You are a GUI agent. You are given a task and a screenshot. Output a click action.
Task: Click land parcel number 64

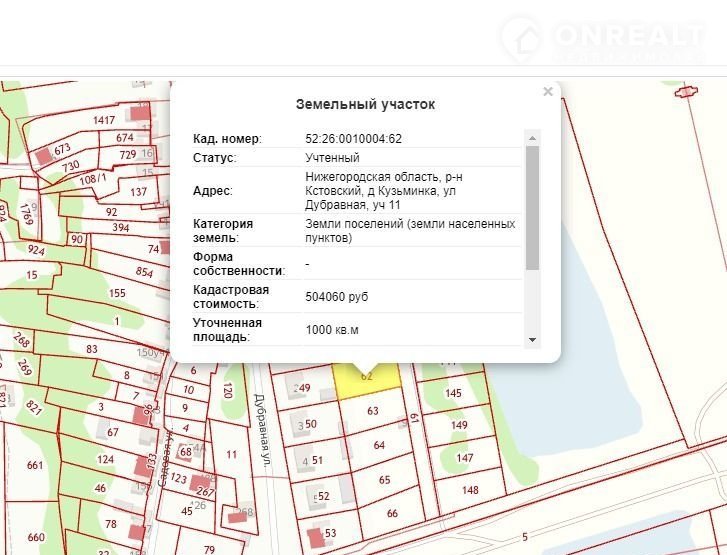pos(379,445)
